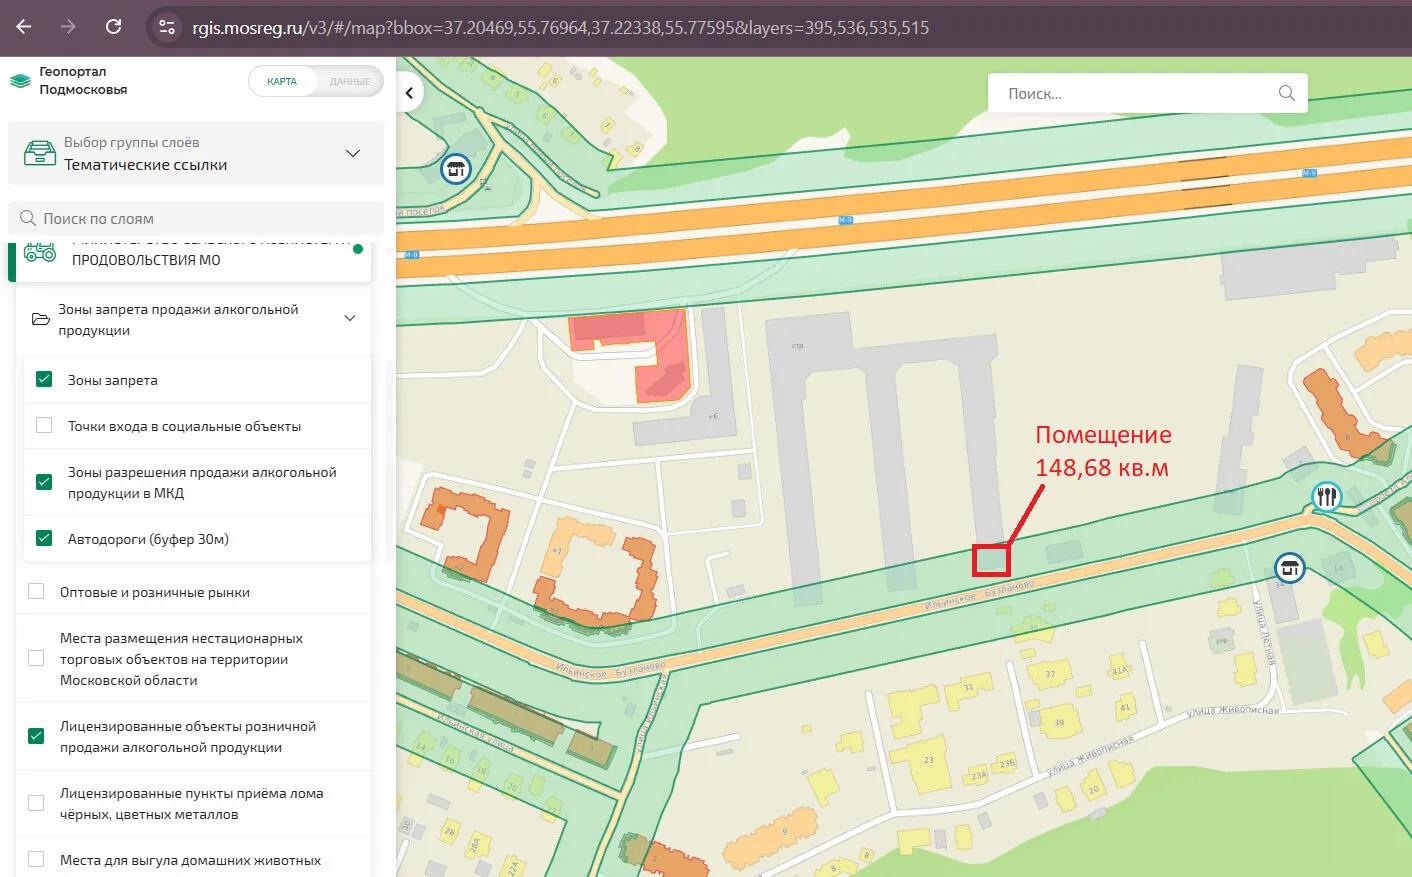Uncheck Автодороги (буфер 30м) layer
Image resolution: width=1412 pixels, height=877 pixels.
[44, 539]
